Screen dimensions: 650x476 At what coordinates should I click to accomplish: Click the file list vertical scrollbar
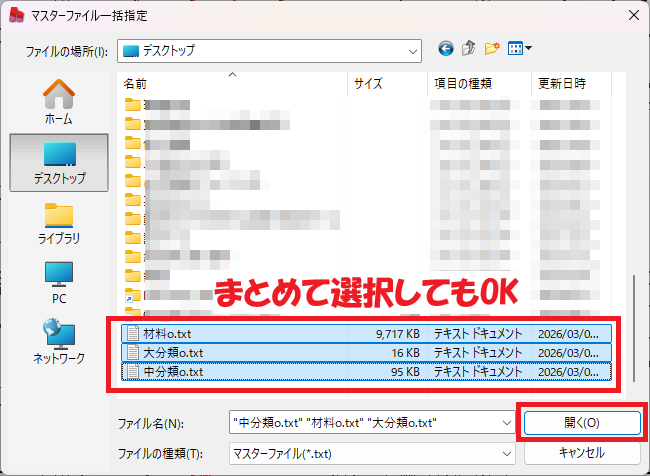[x=633, y=328]
